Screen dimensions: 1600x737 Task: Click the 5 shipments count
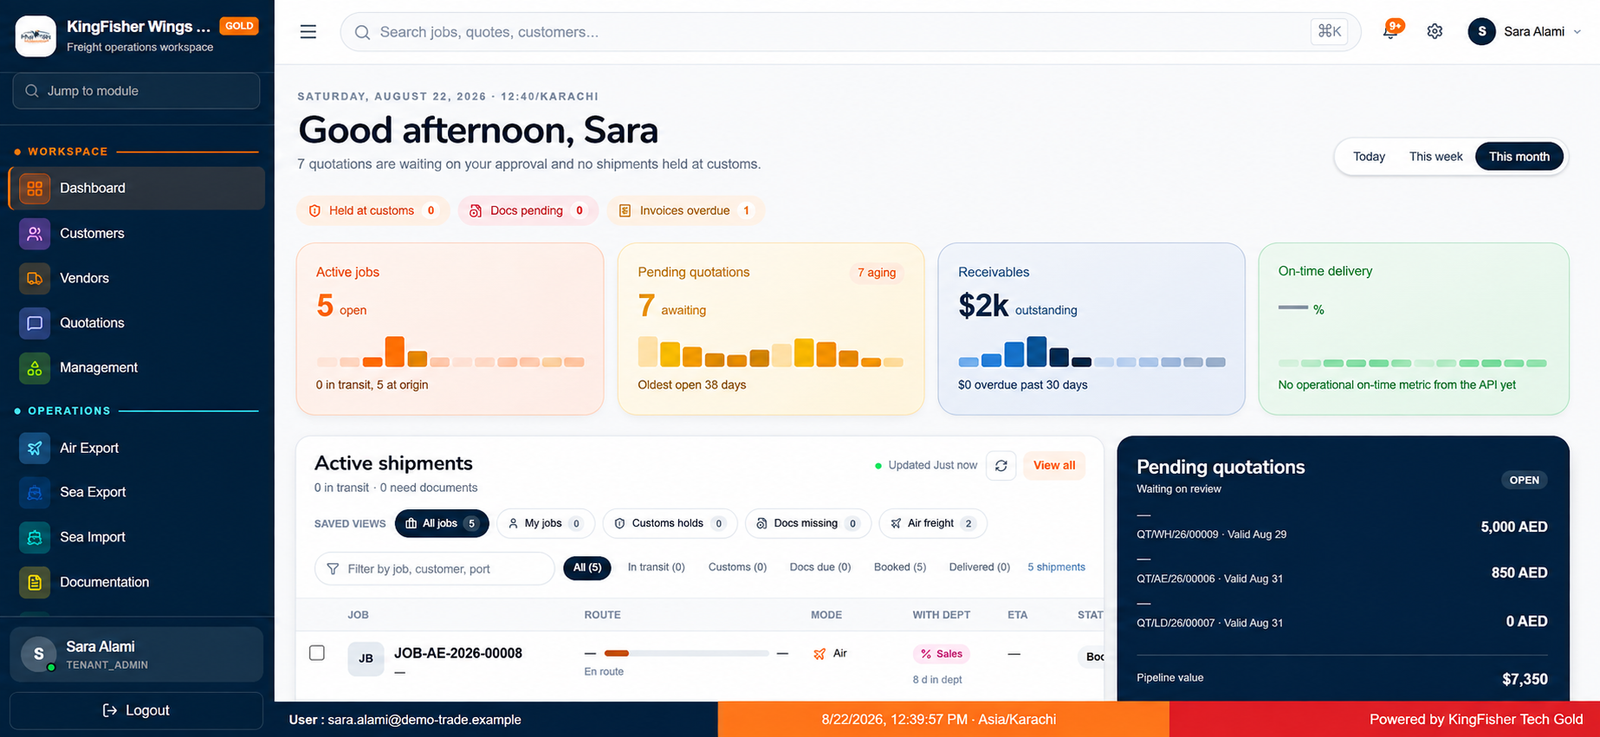pyautogui.click(x=1056, y=567)
